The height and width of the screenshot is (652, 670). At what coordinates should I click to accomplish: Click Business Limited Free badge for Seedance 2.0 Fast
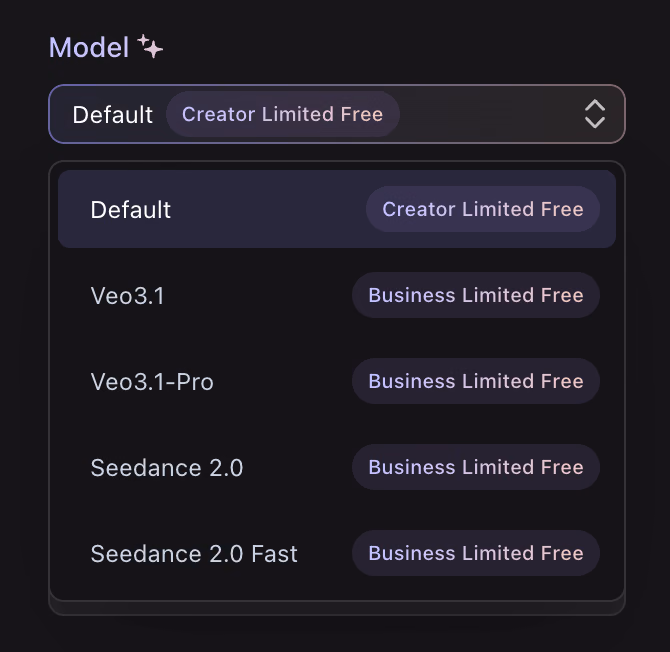coord(476,553)
